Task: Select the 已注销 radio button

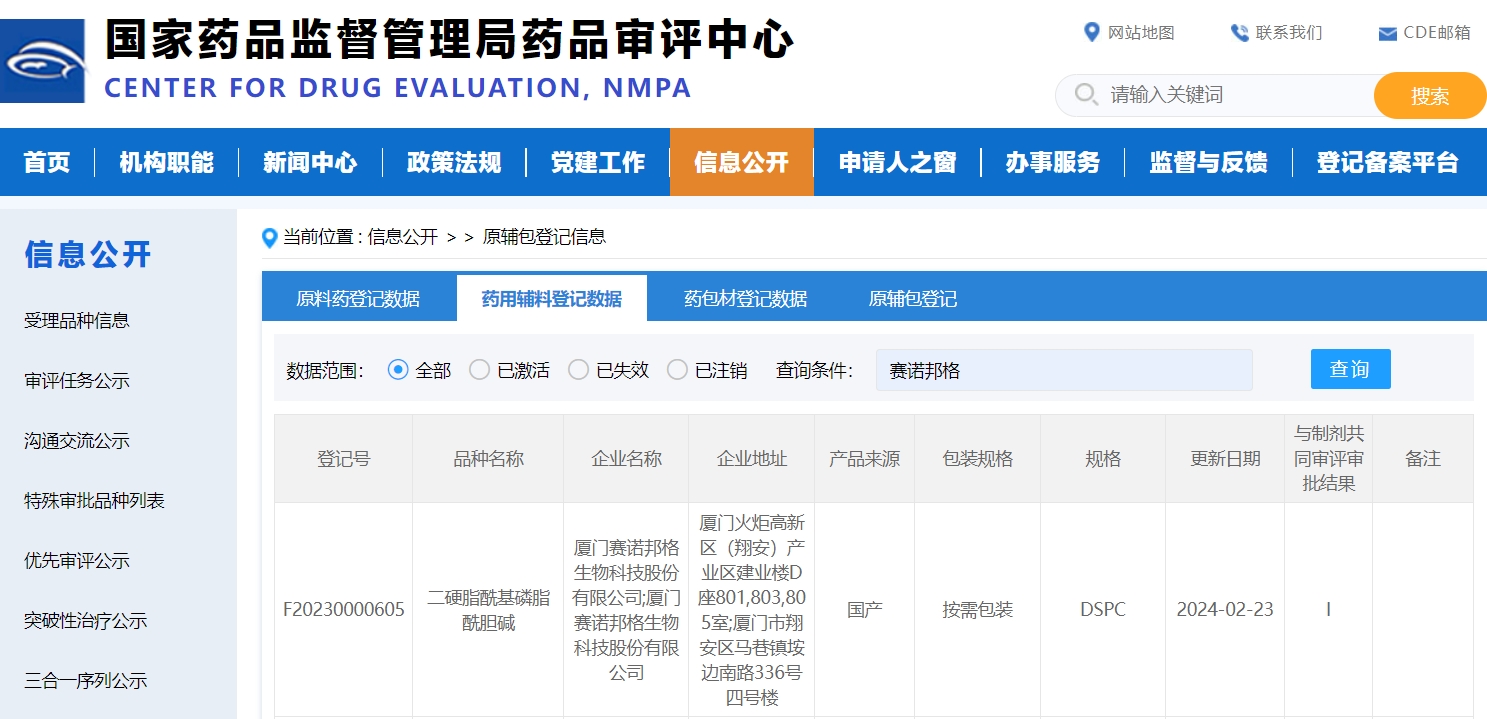Action: (678, 369)
